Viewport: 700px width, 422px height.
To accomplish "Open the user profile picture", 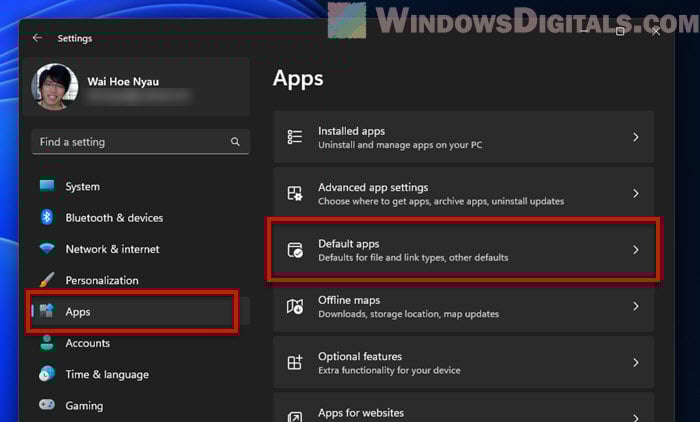I will tap(55, 87).
